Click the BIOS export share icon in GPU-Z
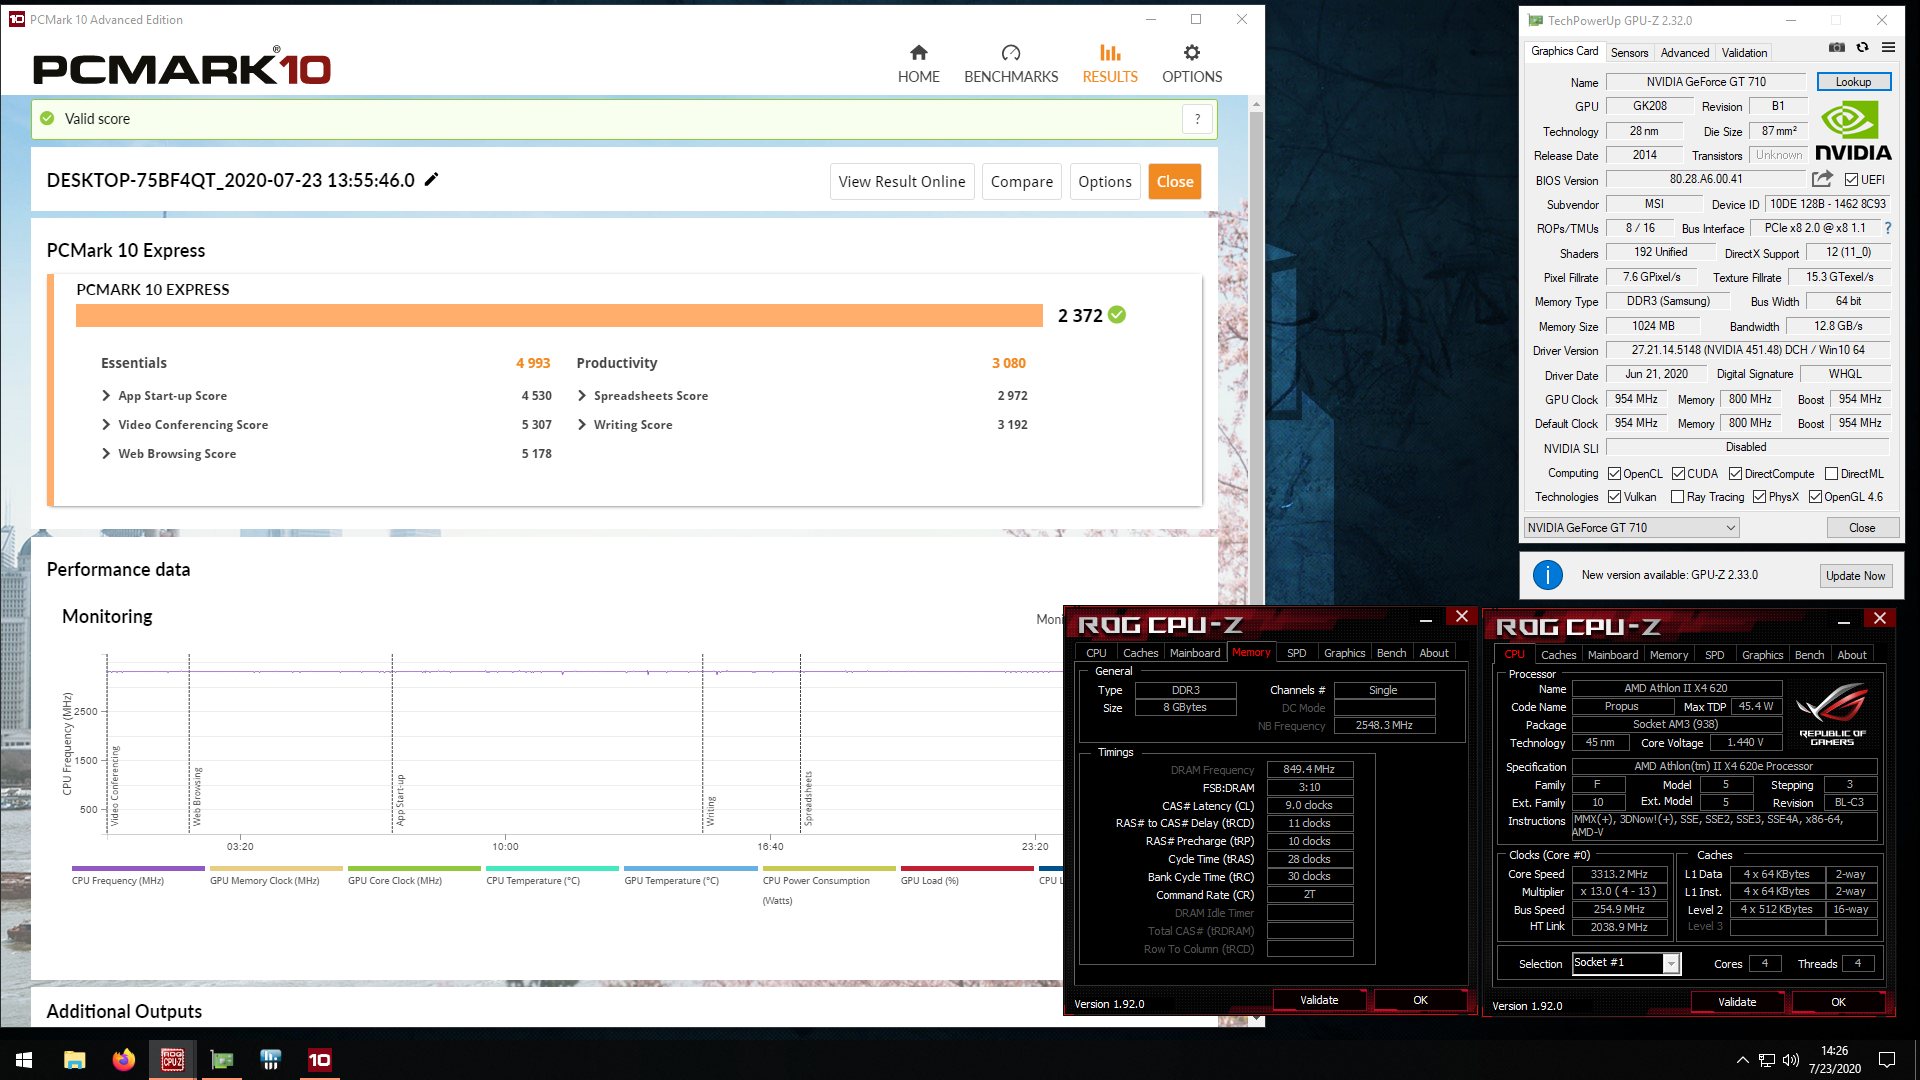The image size is (1920, 1080). click(x=1822, y=179)
